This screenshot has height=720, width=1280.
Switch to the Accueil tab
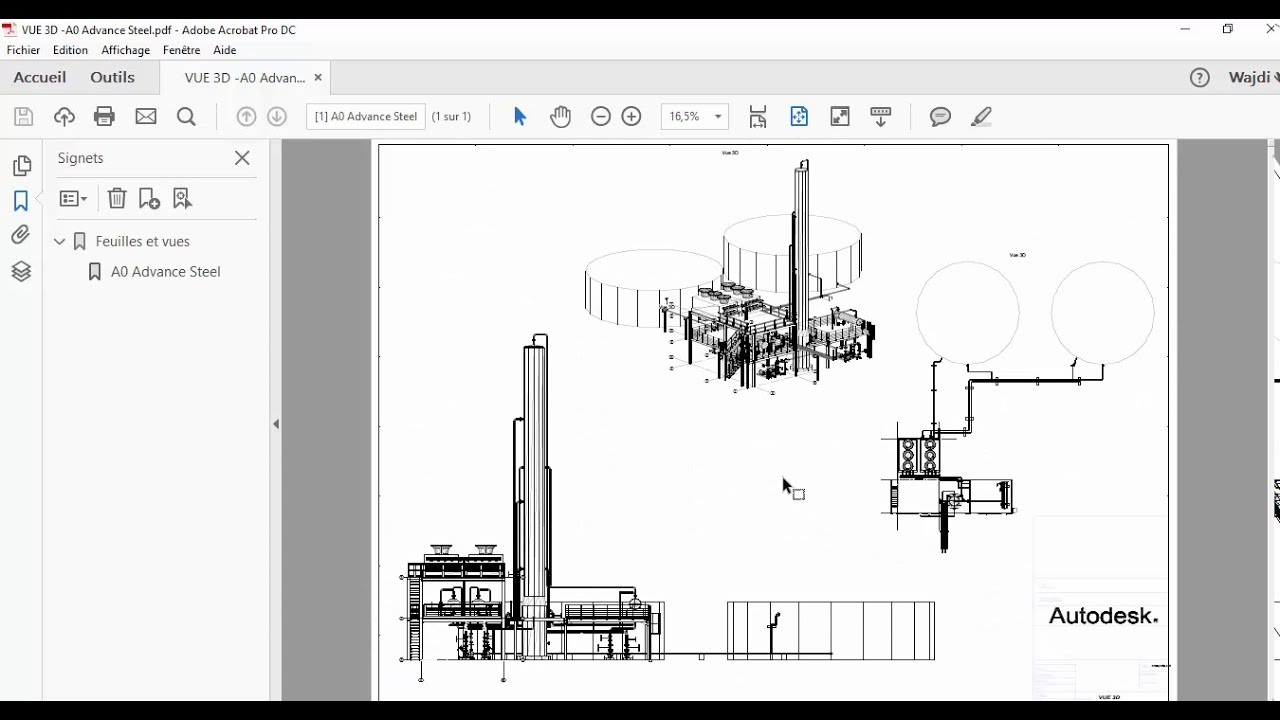[x=40, y=77]
